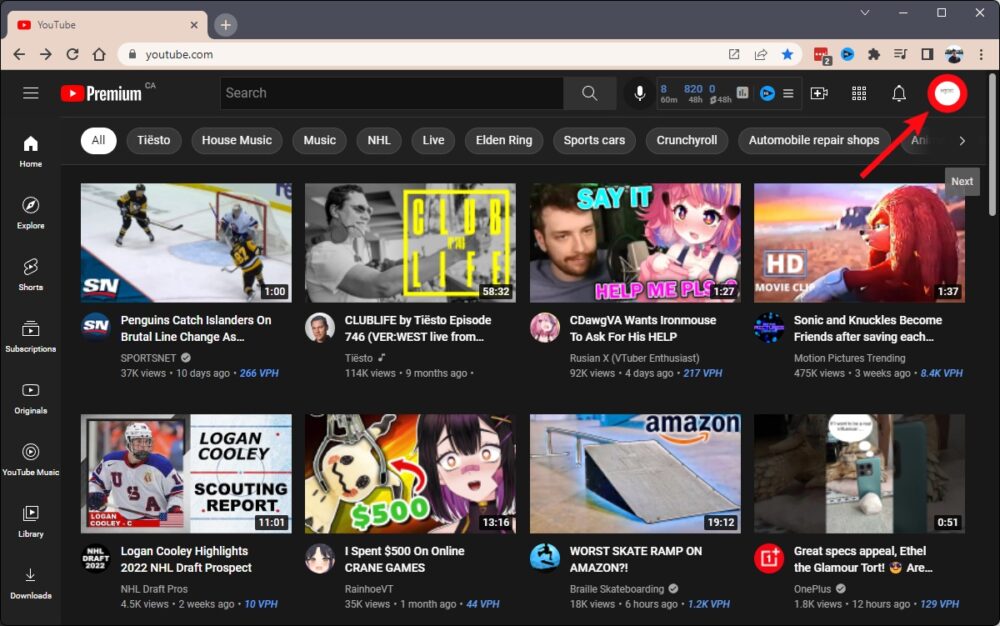Go to Shorts in the sidebar
Image resolution: width=1000 pixels, height=626 pixels.
tap(31, 273)
